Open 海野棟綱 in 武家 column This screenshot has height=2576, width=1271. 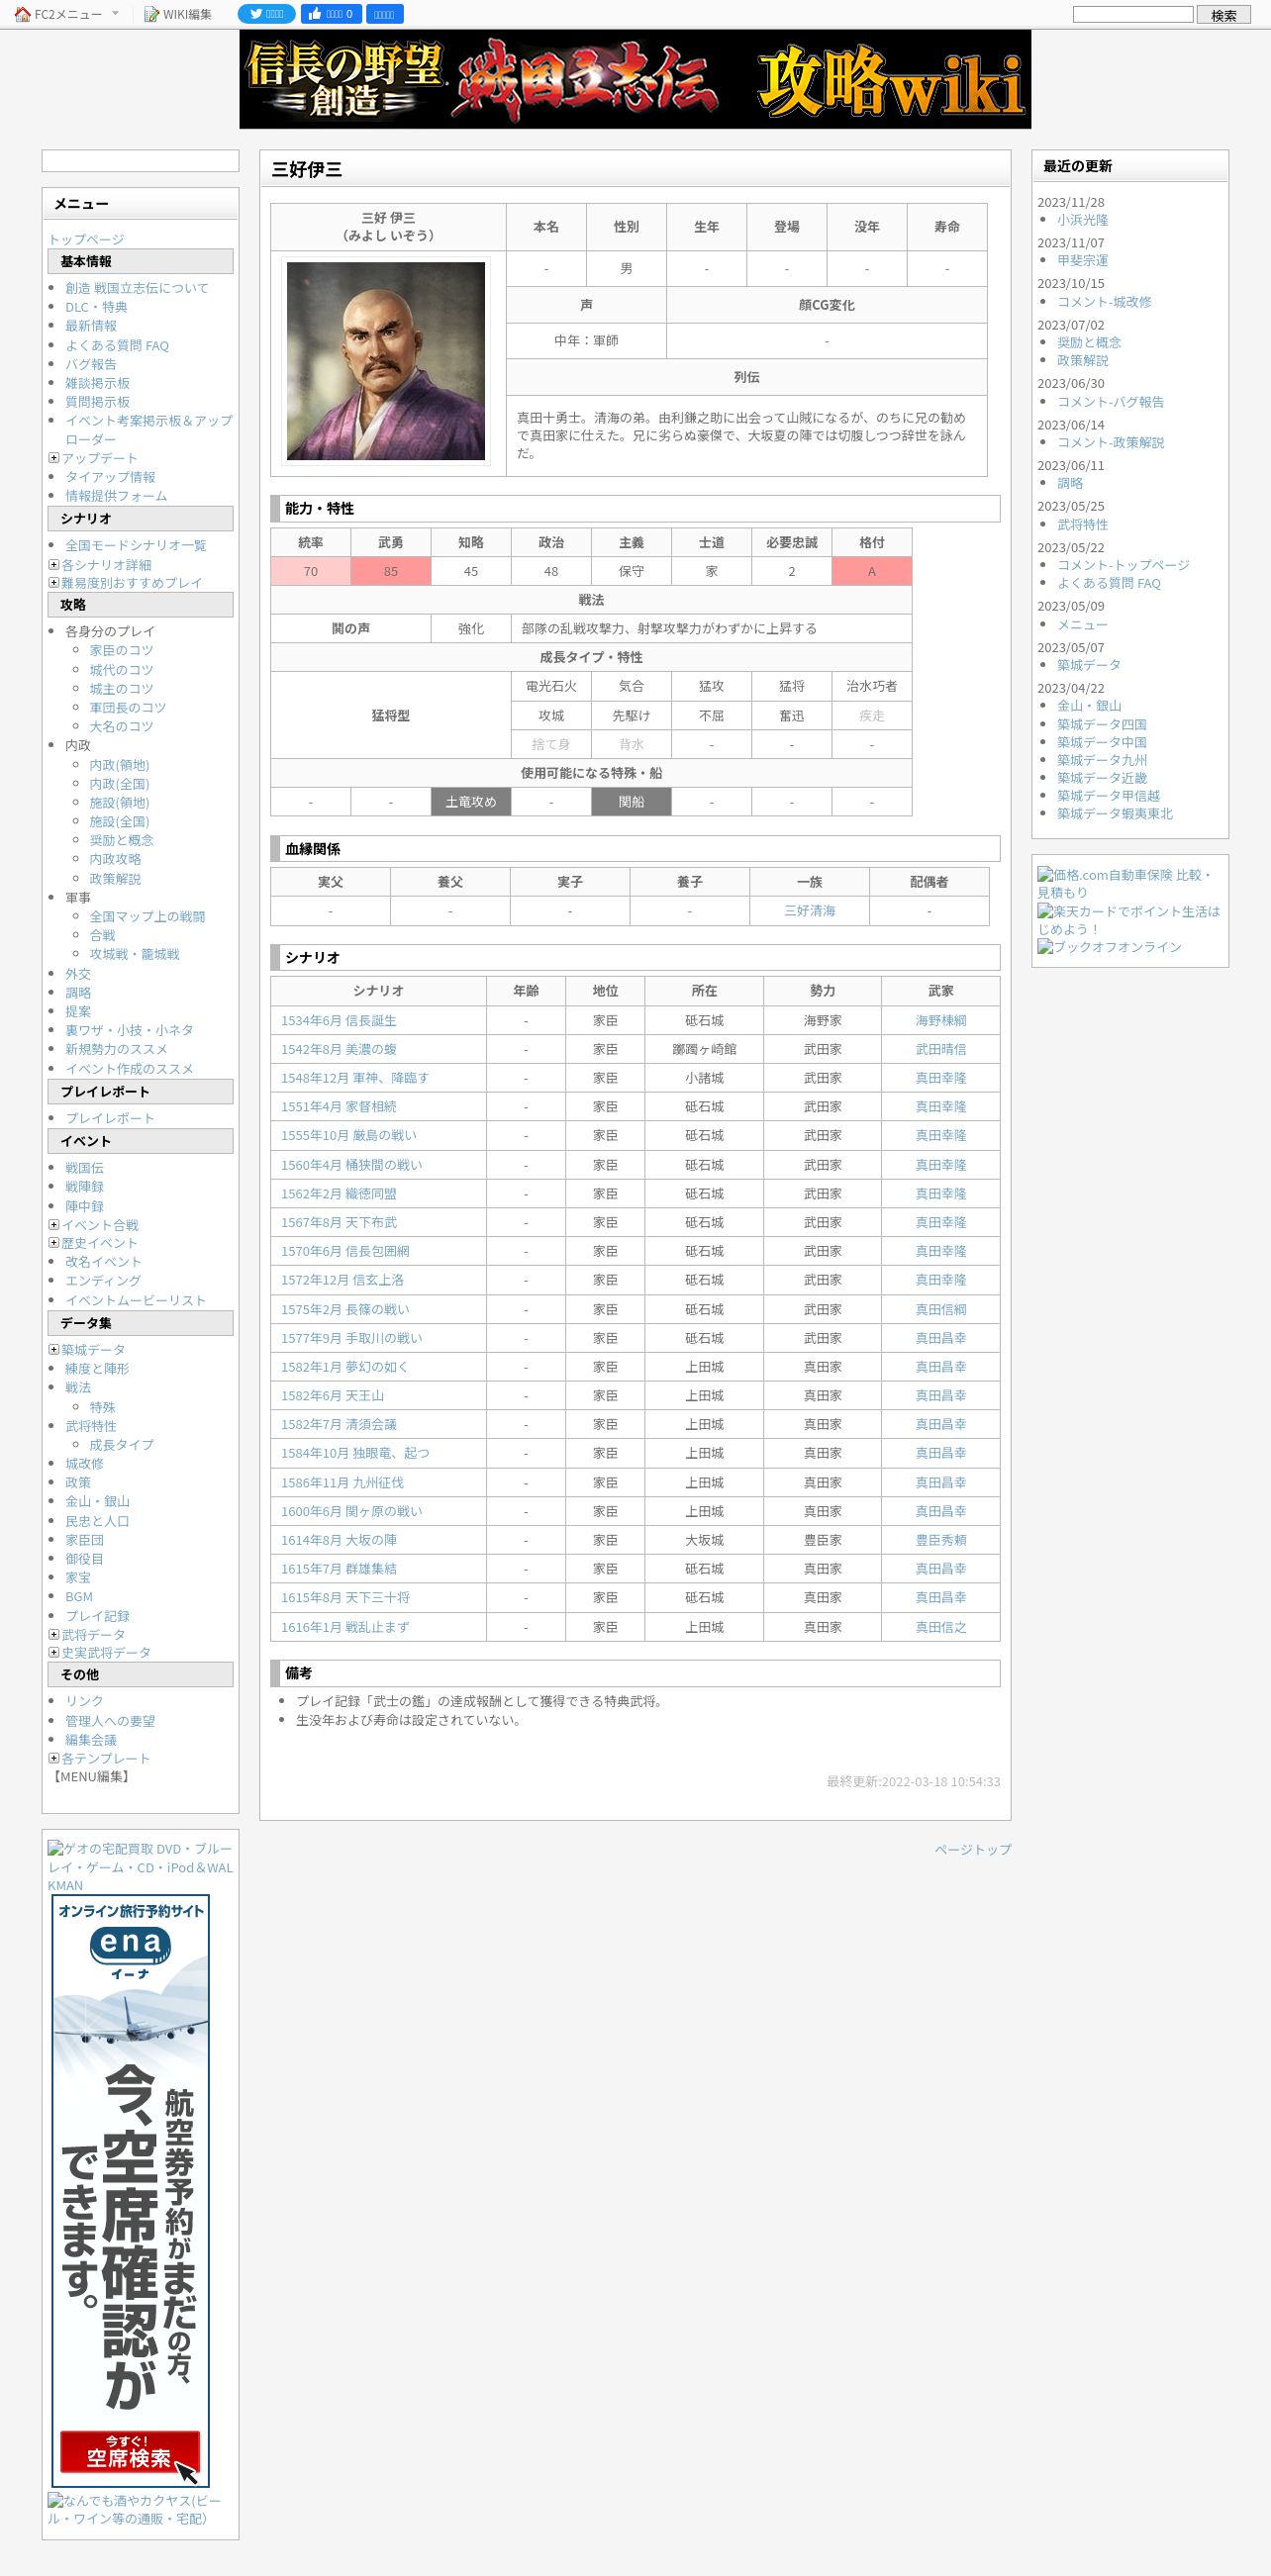tap(941, 1021)
